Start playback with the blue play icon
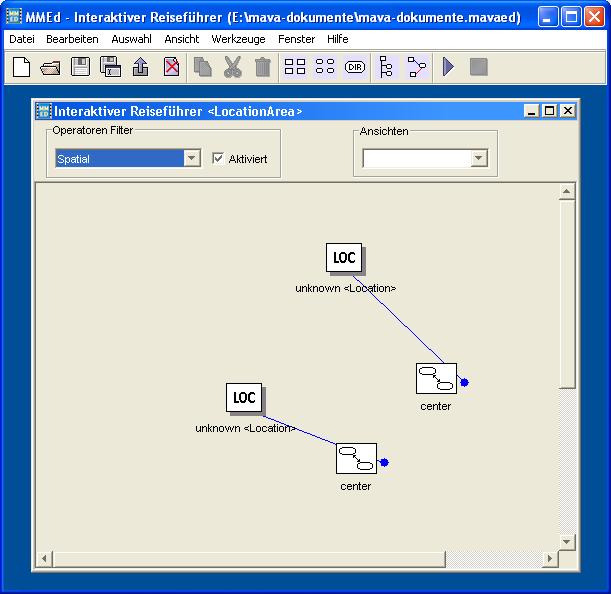This screenshot has width=611, height=594. [x=449, y=67]
